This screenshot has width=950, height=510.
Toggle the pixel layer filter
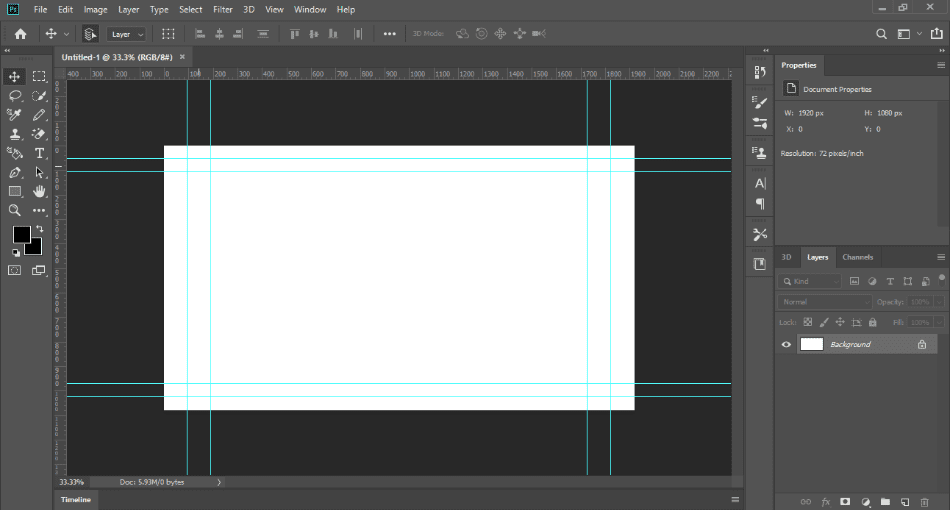854,281
